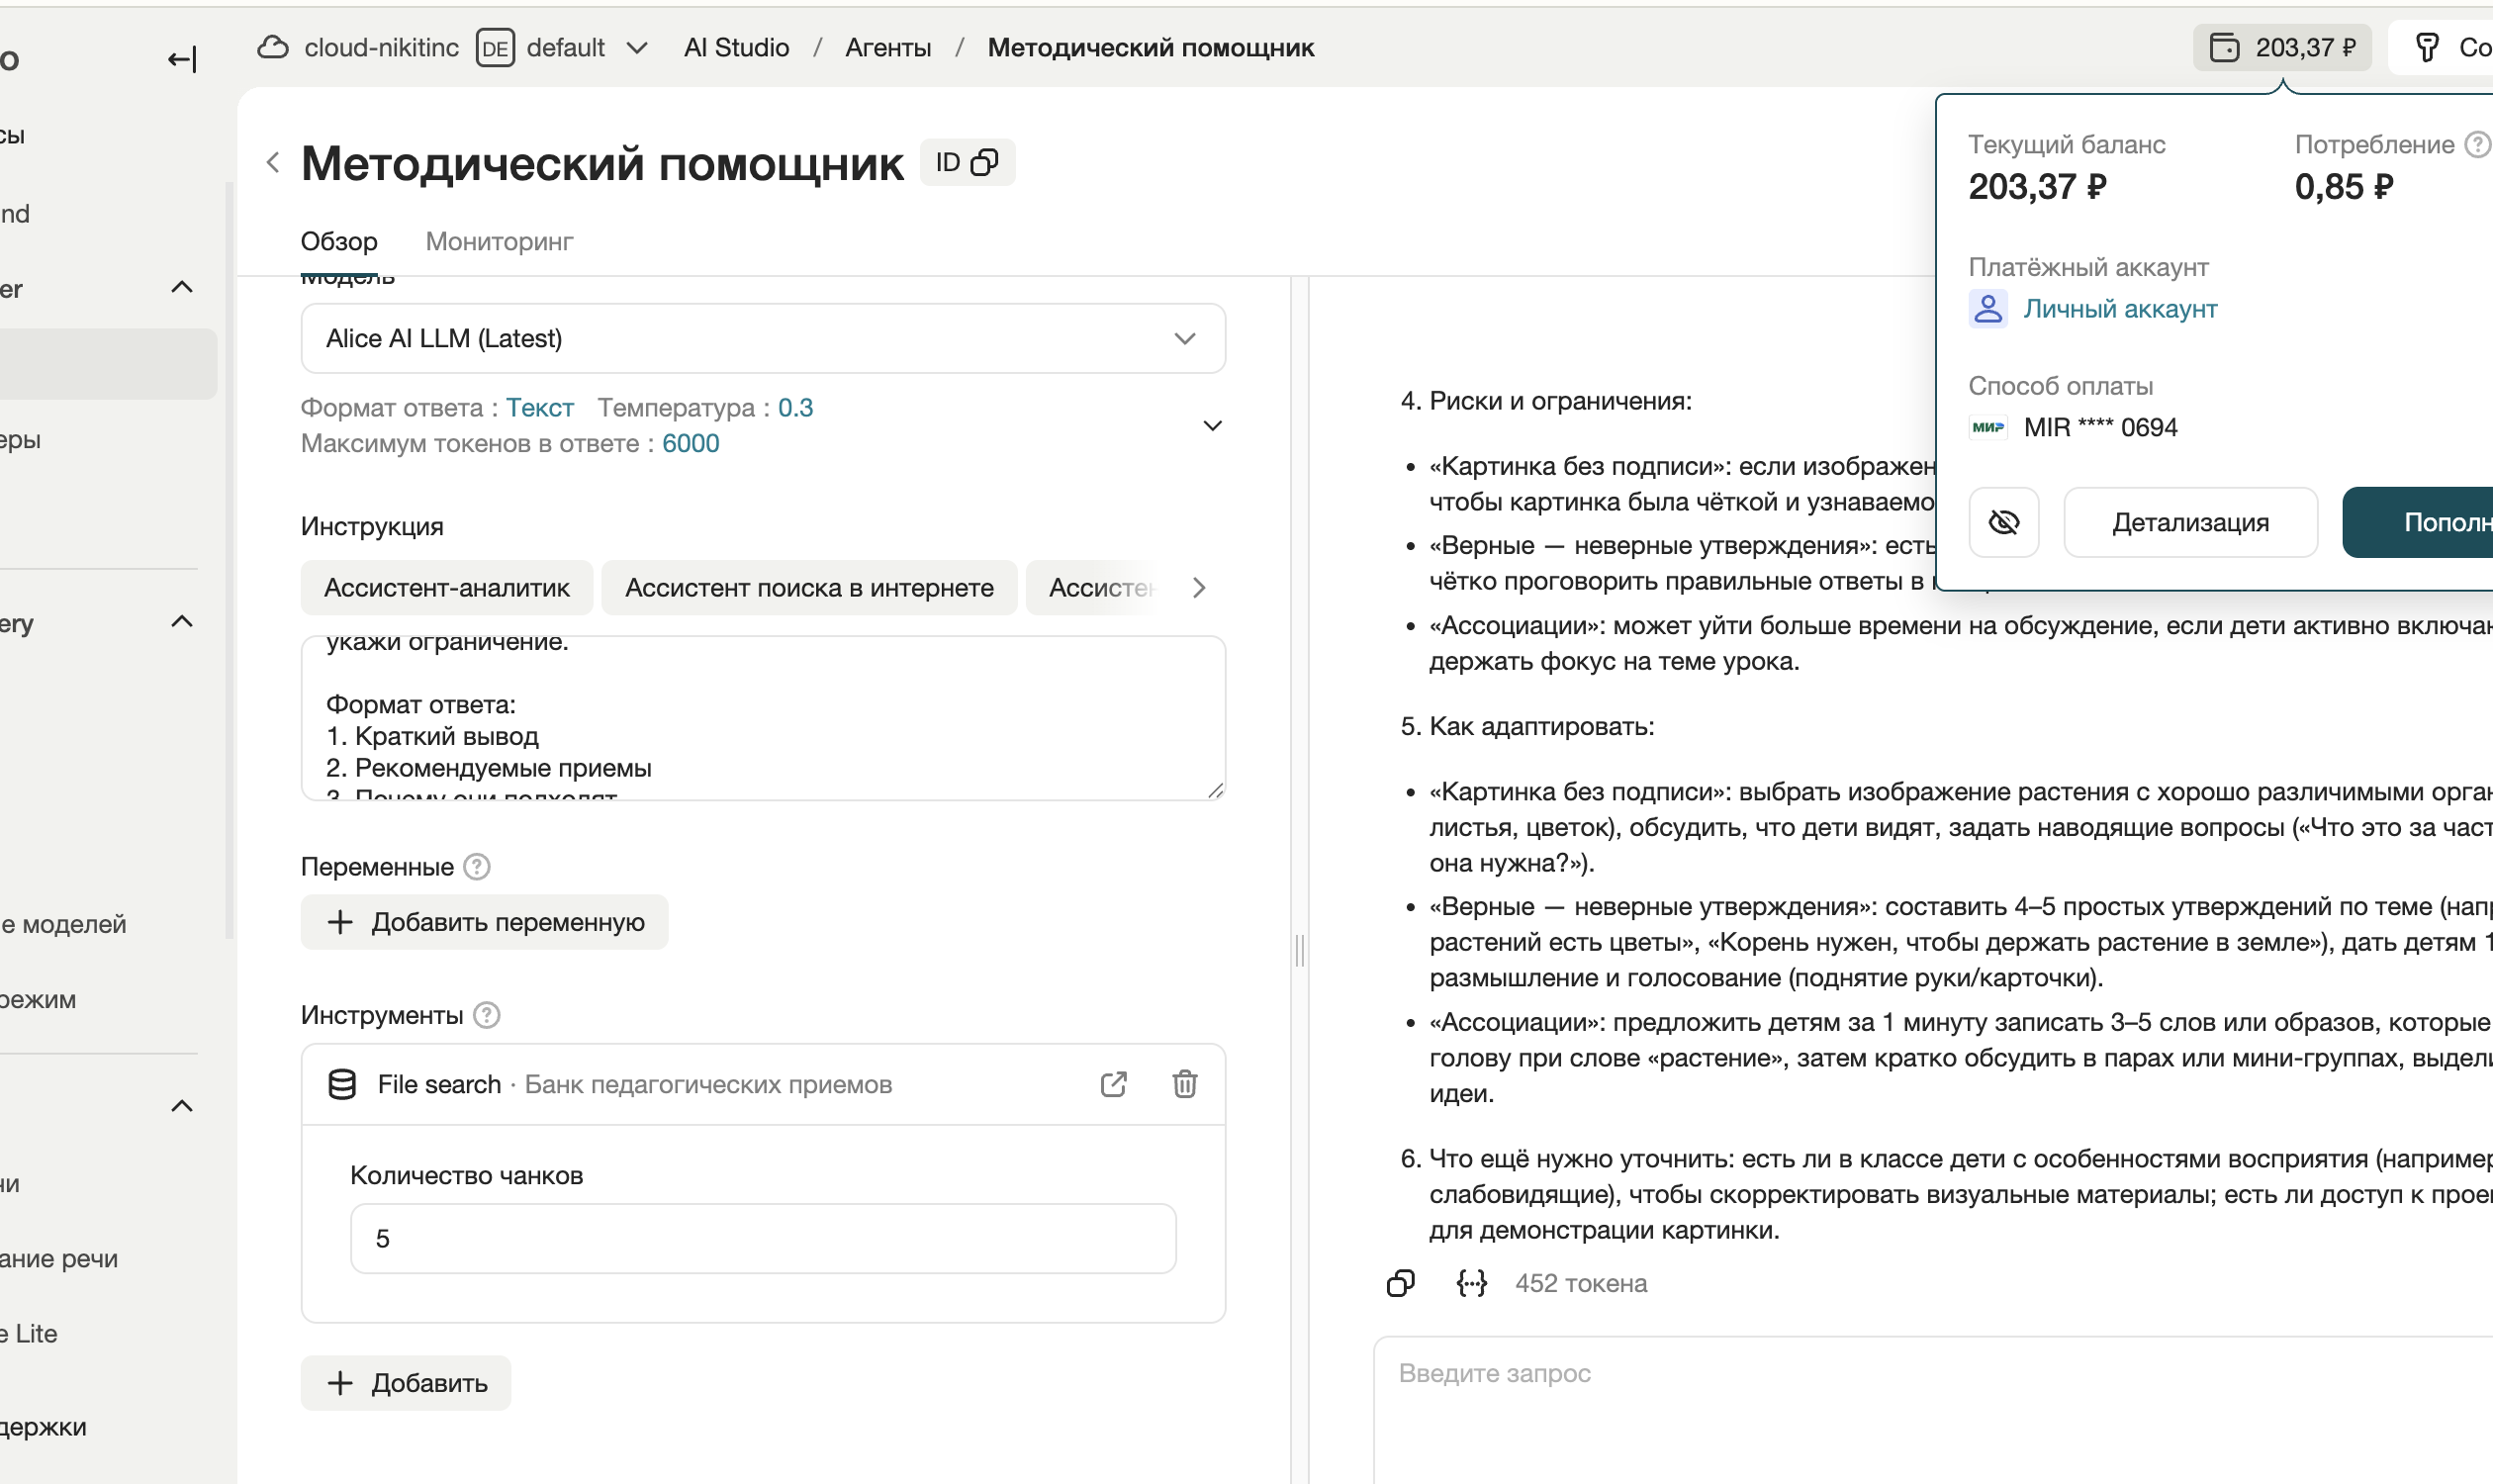Expand the model parameters chevron
2493x1484 pixels.
[1212, 426]
